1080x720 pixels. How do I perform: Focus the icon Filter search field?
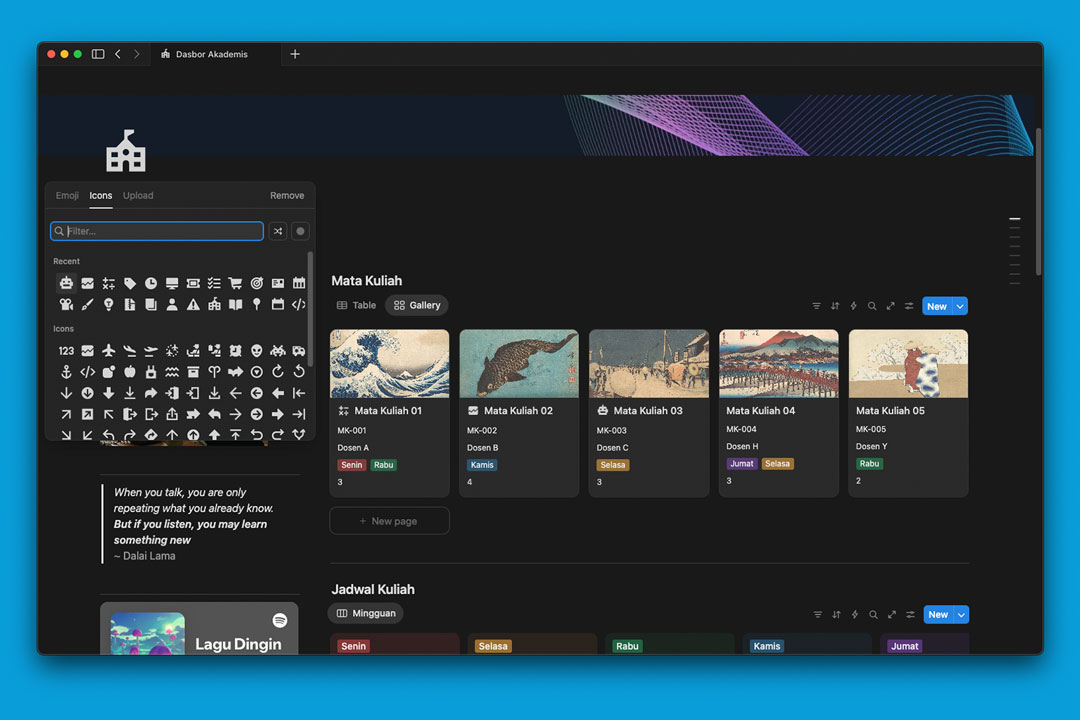pos(156,231)
